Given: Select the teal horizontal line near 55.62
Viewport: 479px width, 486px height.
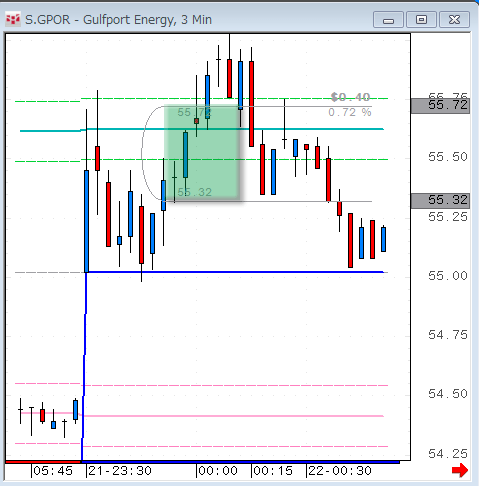Looking at the screenshot, I should tap(202, 129).
